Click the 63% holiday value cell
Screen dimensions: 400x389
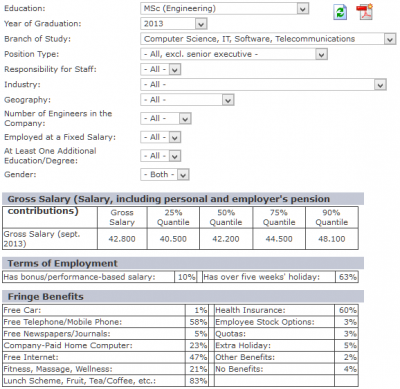[x=347, y=277]
